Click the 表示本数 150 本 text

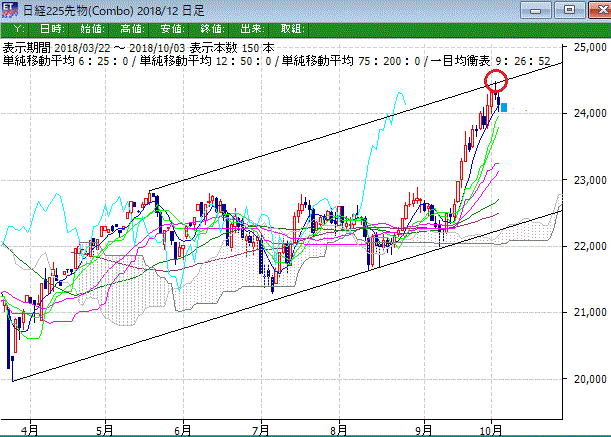point(232,48)
